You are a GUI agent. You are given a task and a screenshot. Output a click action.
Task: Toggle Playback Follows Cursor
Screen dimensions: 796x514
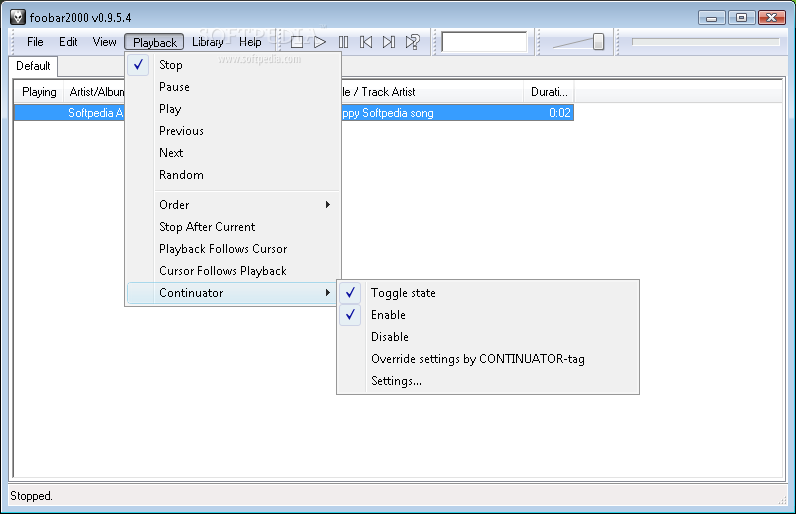point(234,249)
